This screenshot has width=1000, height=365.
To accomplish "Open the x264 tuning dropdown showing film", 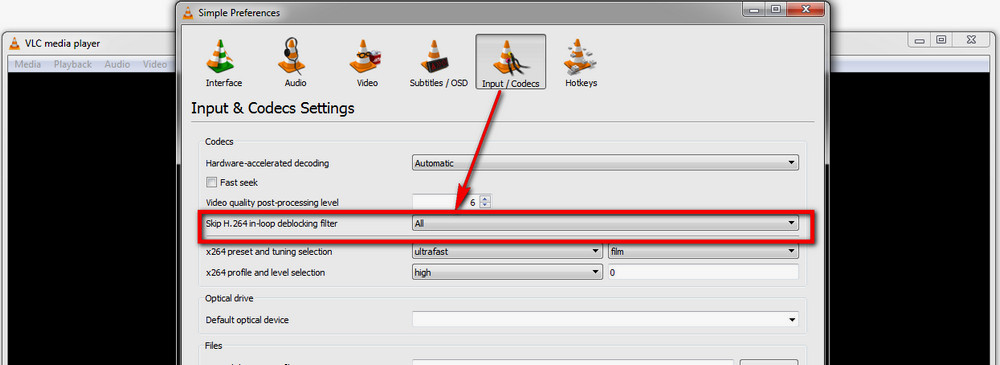I will tap(703, 251).
